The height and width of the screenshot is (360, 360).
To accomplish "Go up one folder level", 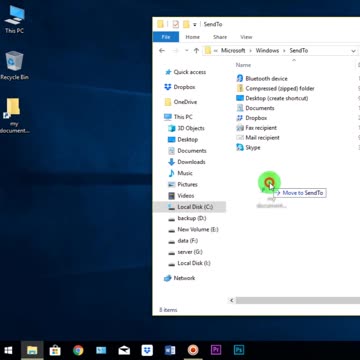I will (x=196, y=51).
